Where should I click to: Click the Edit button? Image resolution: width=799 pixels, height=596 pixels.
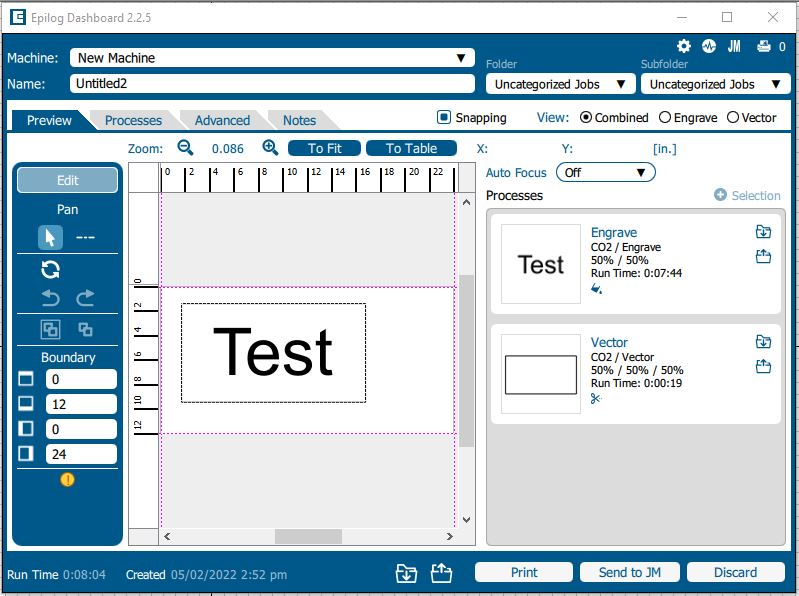pyautogui.click(x=67, y=180)
